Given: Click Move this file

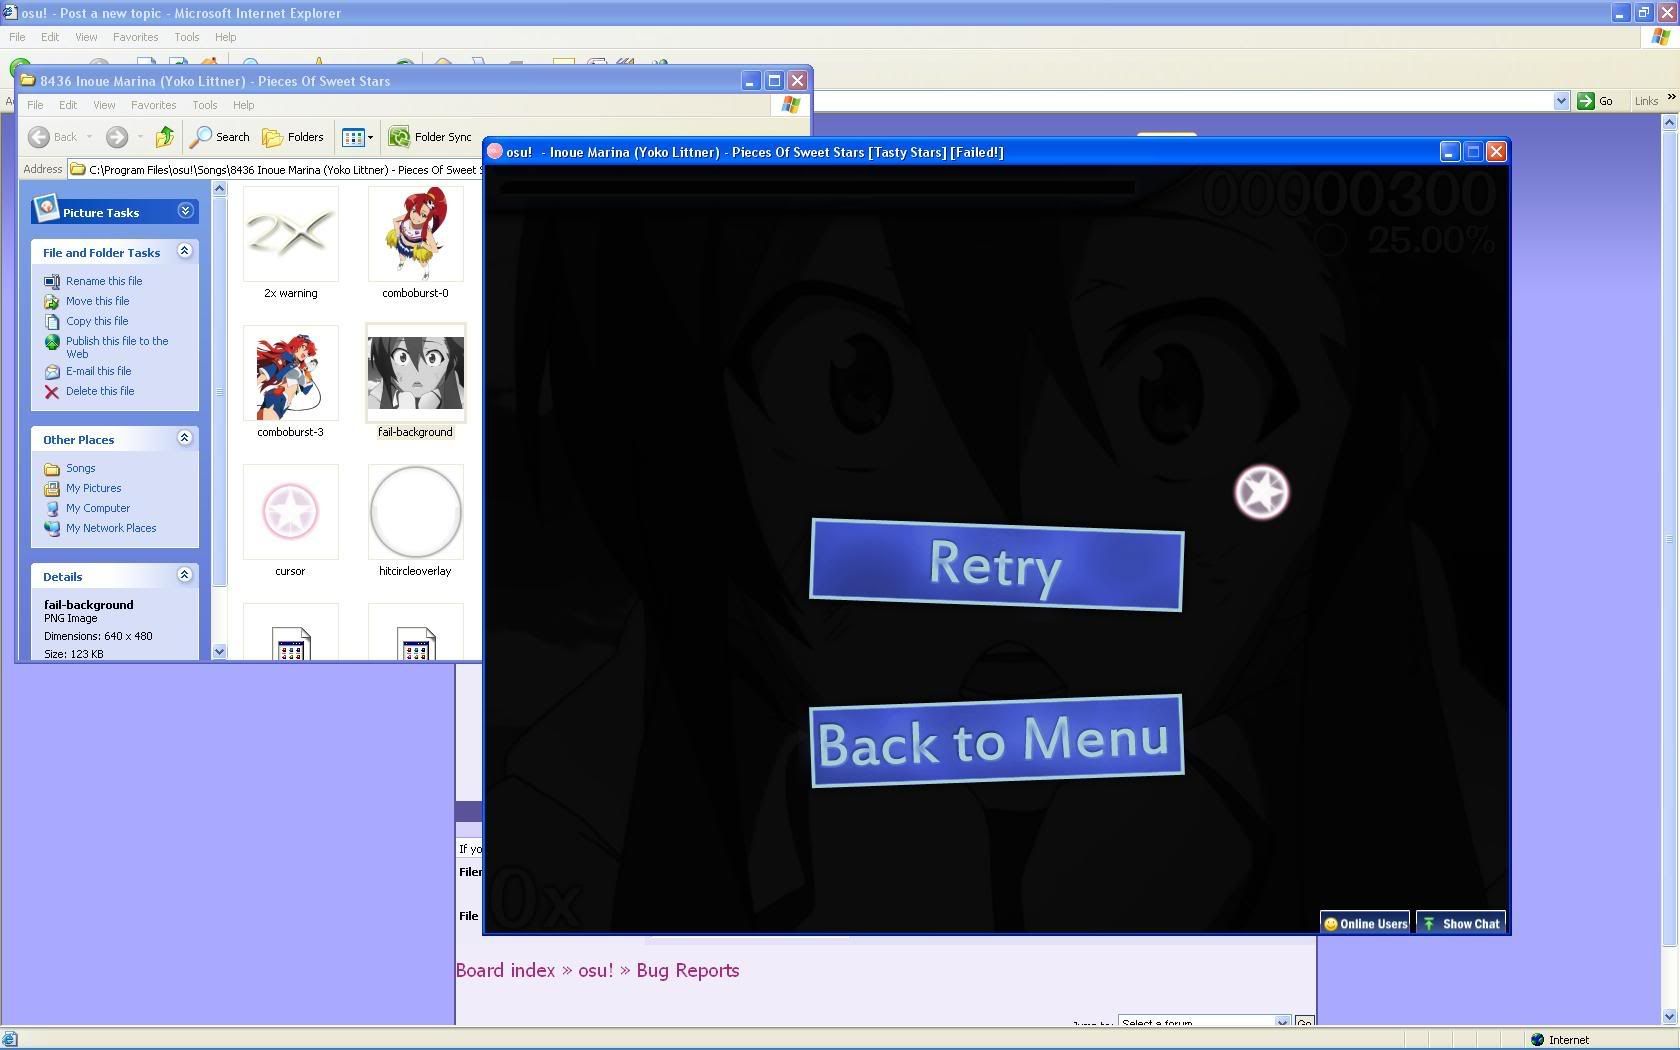Looking at the screenshot, I should [97, 301].
